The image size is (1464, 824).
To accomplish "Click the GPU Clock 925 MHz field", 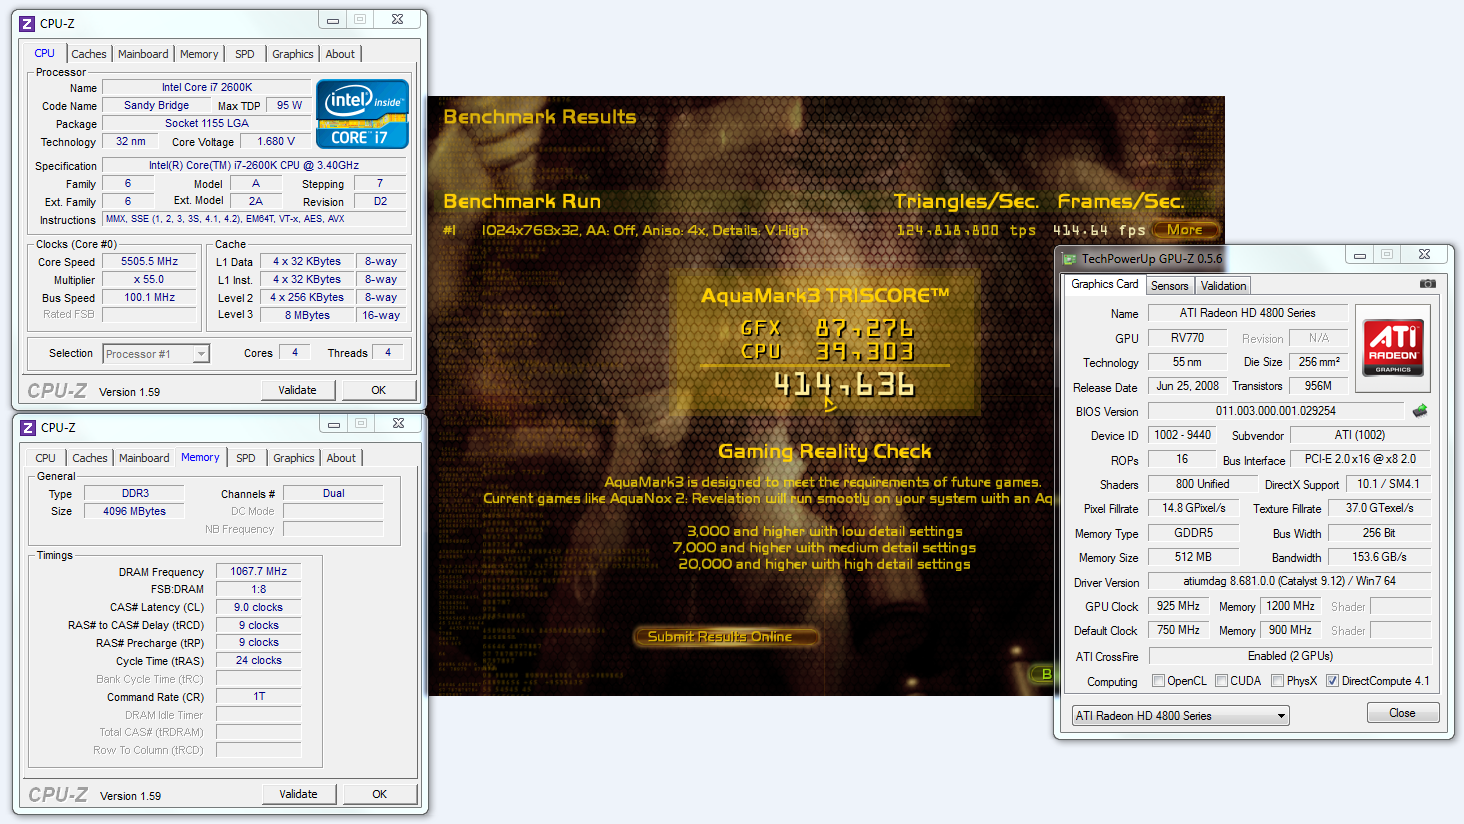I will point(1179,606).
